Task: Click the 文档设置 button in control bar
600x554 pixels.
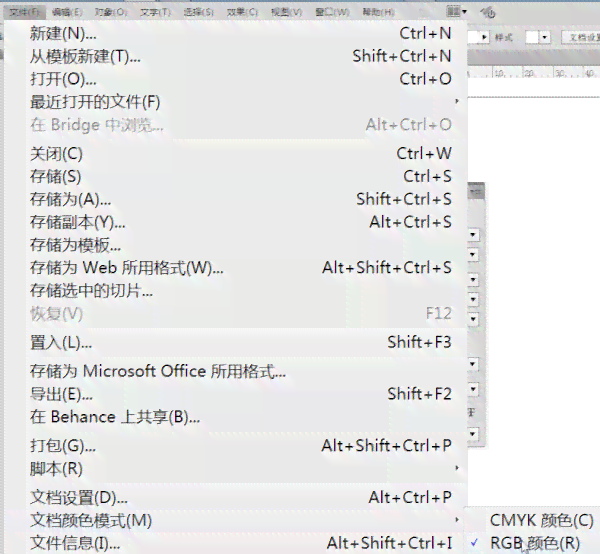Action: 581,37
